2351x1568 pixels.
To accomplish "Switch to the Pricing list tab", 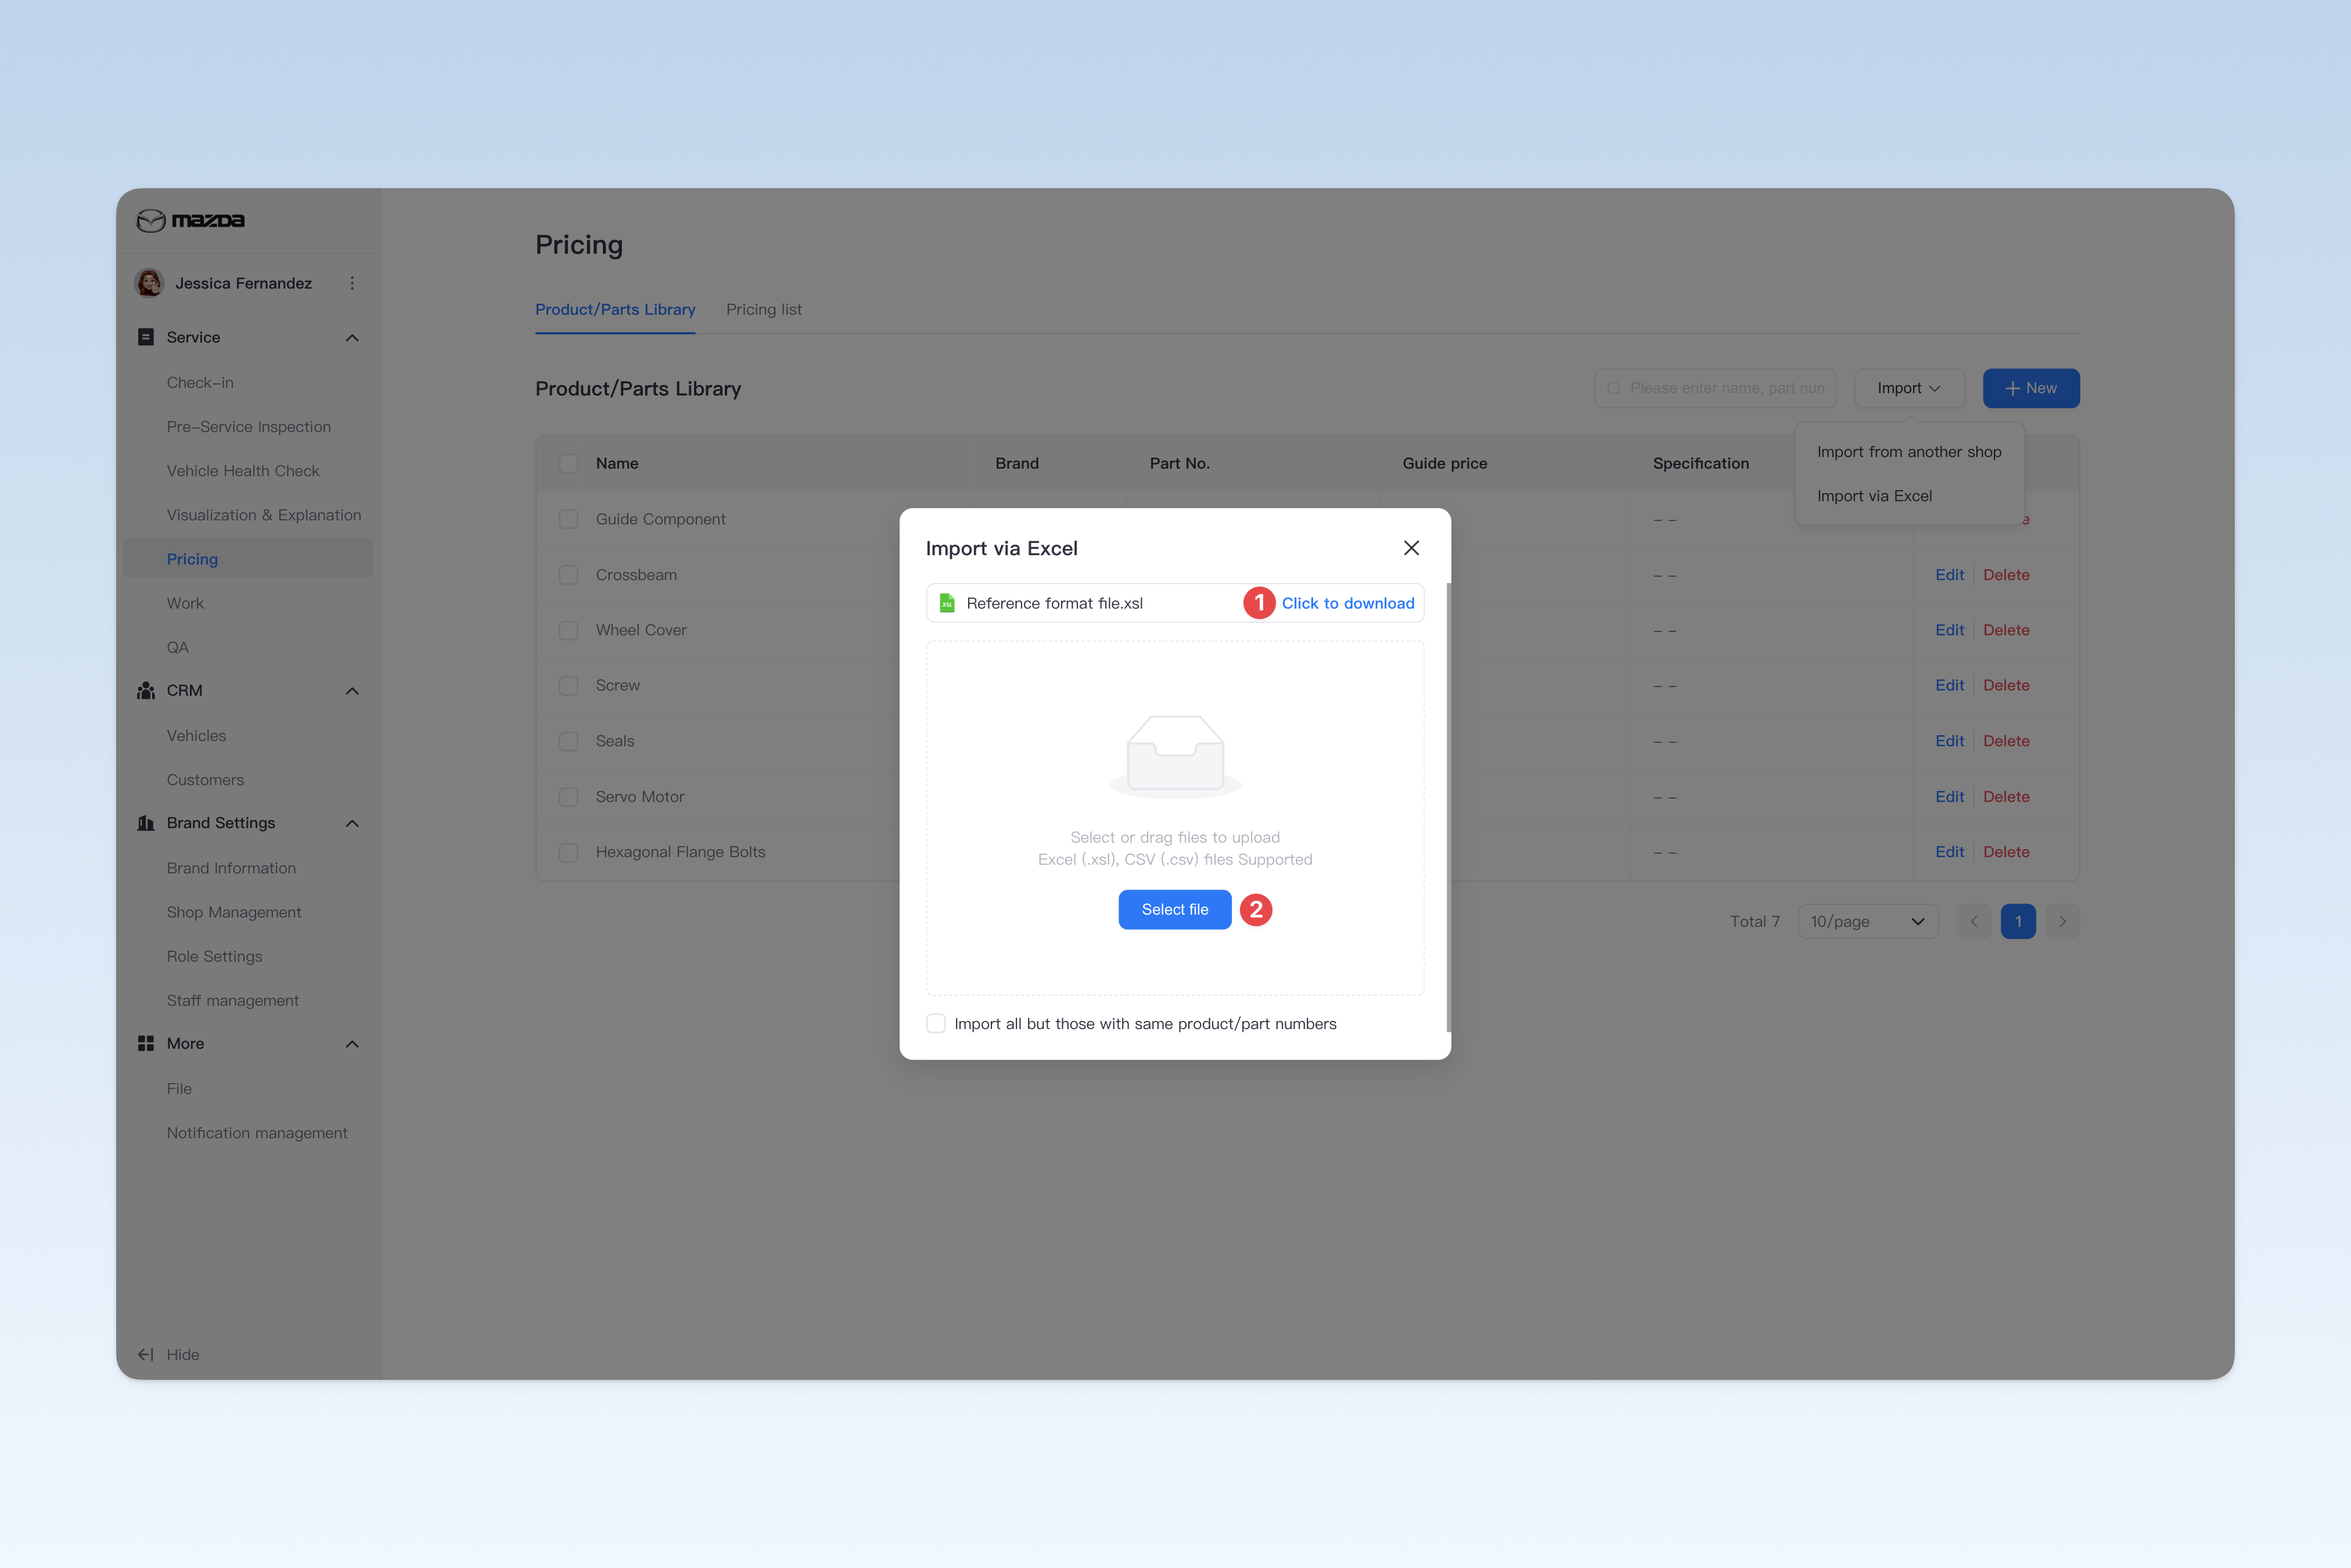I will pos(764,310).
